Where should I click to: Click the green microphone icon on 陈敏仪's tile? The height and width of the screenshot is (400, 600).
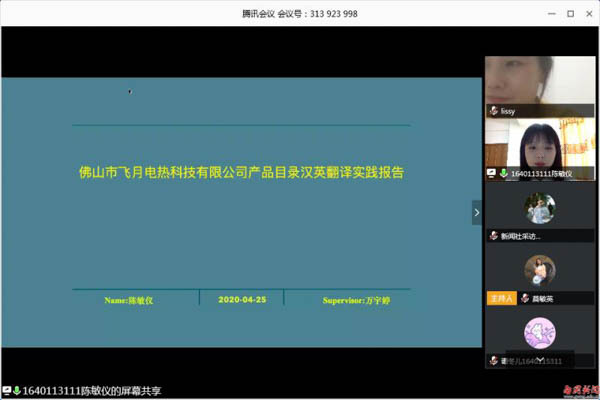[504, 173]
